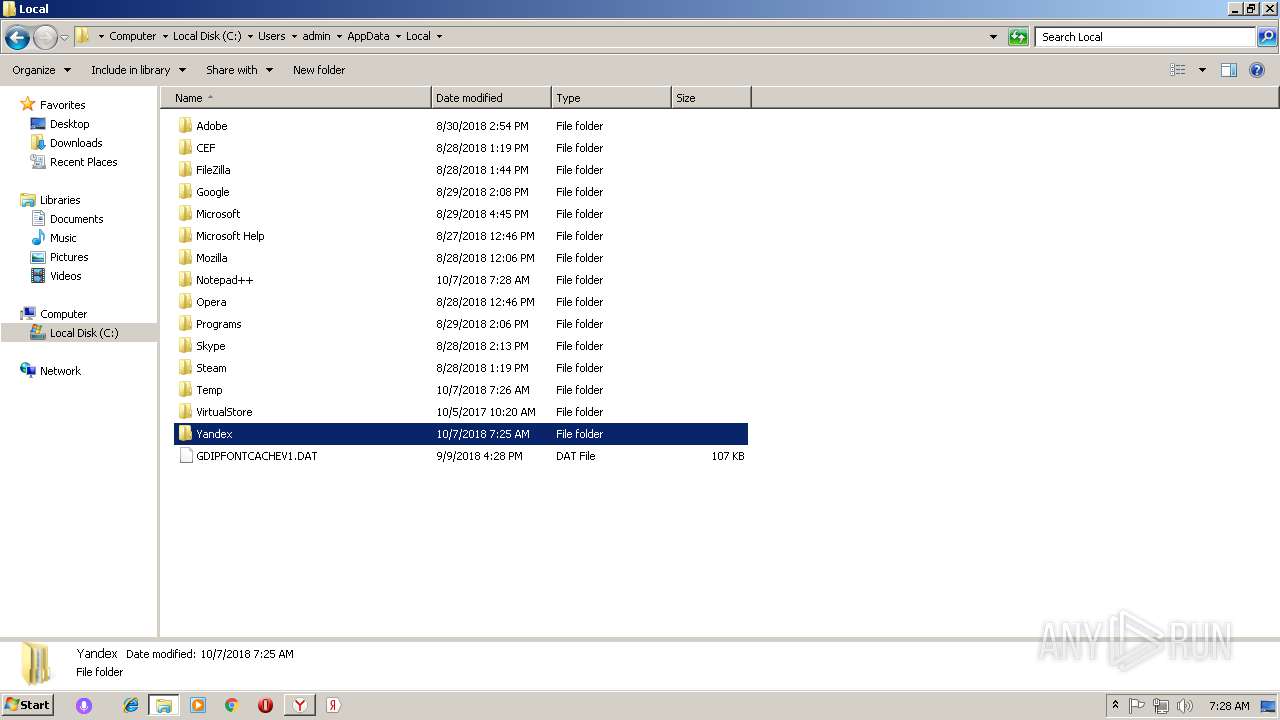Select Network in the navigation pane
Image resolution: width=1280 pixels, height=720 pixels.
60,371
